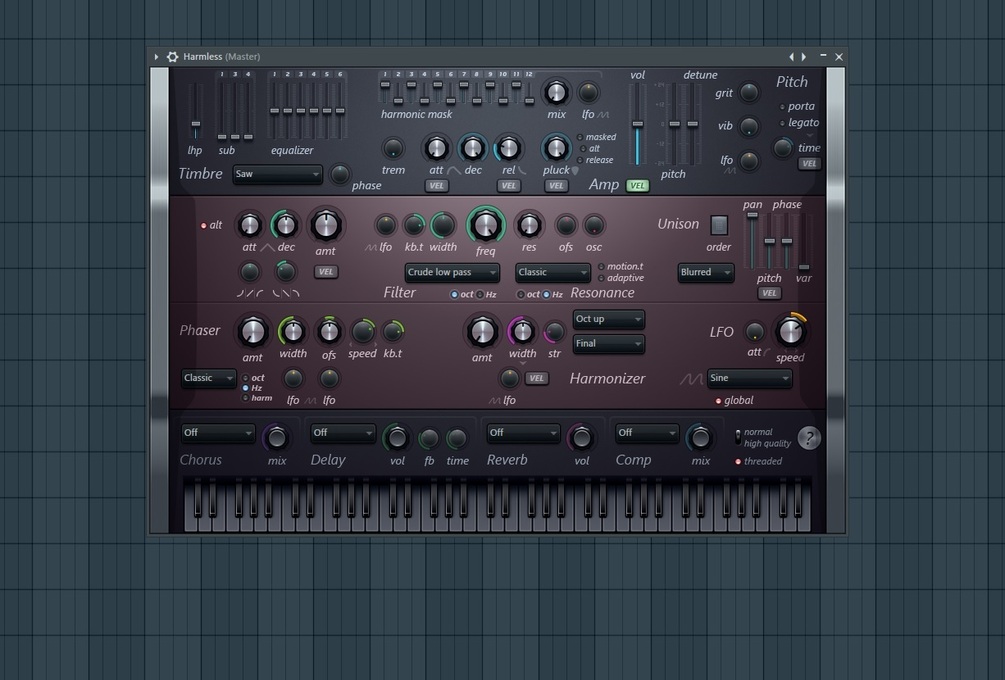Toggle the Harmonizer VEL button
The image size is (1005, 680).
pyautogui.click(x=536, y=378)
